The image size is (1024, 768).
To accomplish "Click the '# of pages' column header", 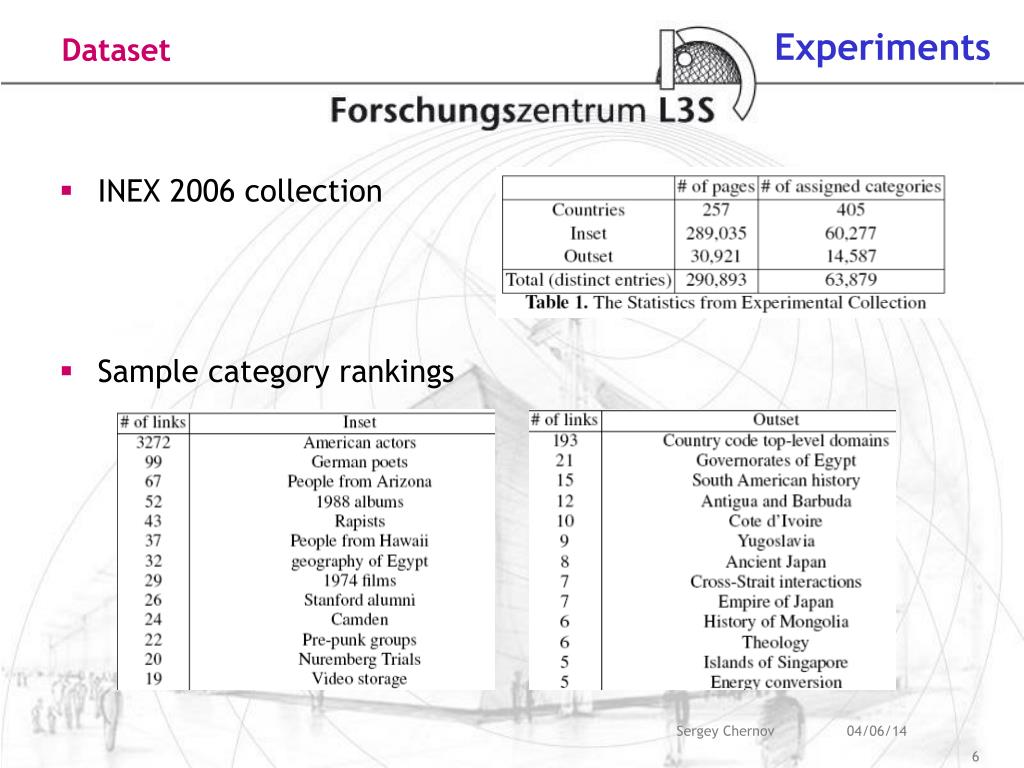I will click(x=716, y=187).
